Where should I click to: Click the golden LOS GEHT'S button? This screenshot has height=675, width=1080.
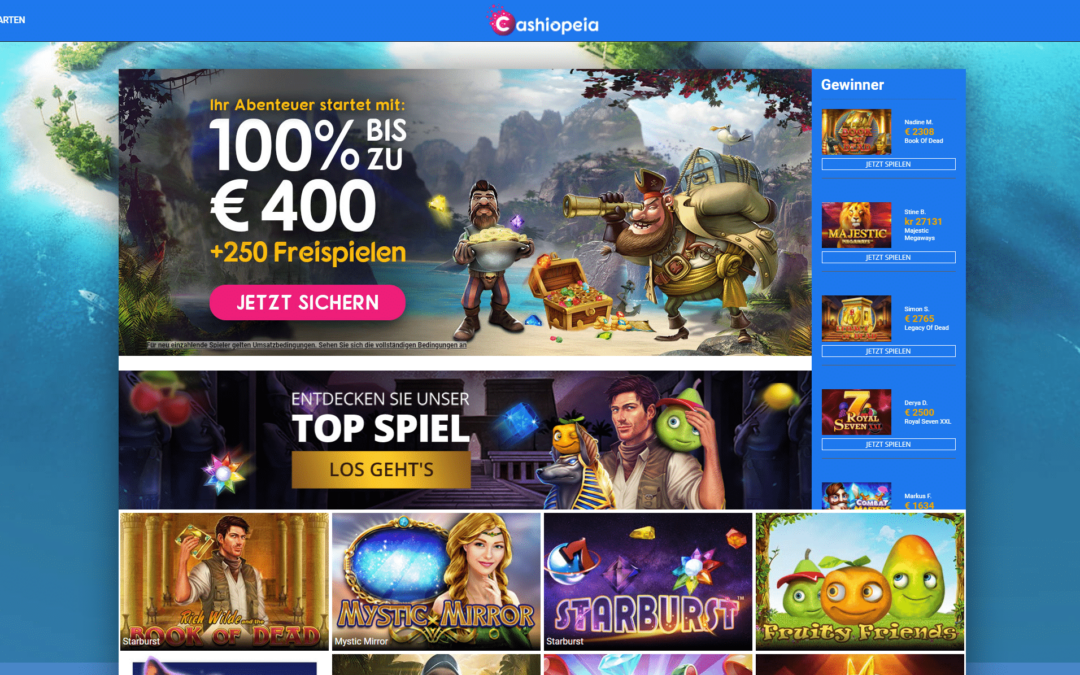(x=382, y=470)
